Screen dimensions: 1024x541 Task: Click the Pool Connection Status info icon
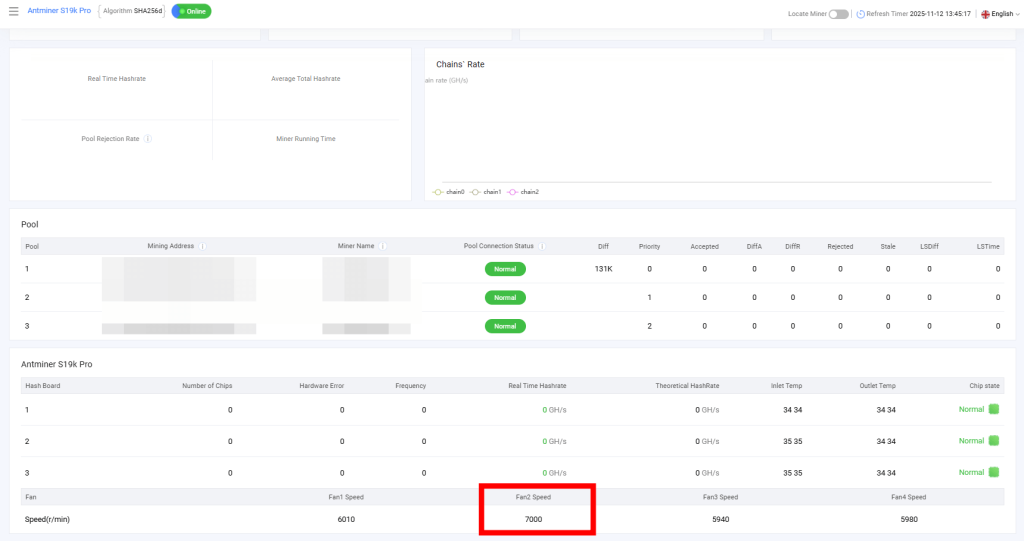(x=541, y=246)
